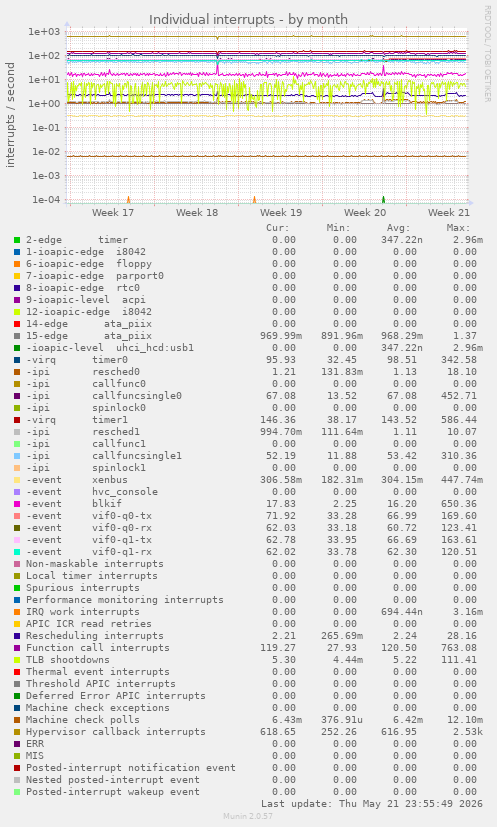Click the Week 21 axis label
Image resolution: width=497 pixels, height=827 pixels.
(448, 213)
